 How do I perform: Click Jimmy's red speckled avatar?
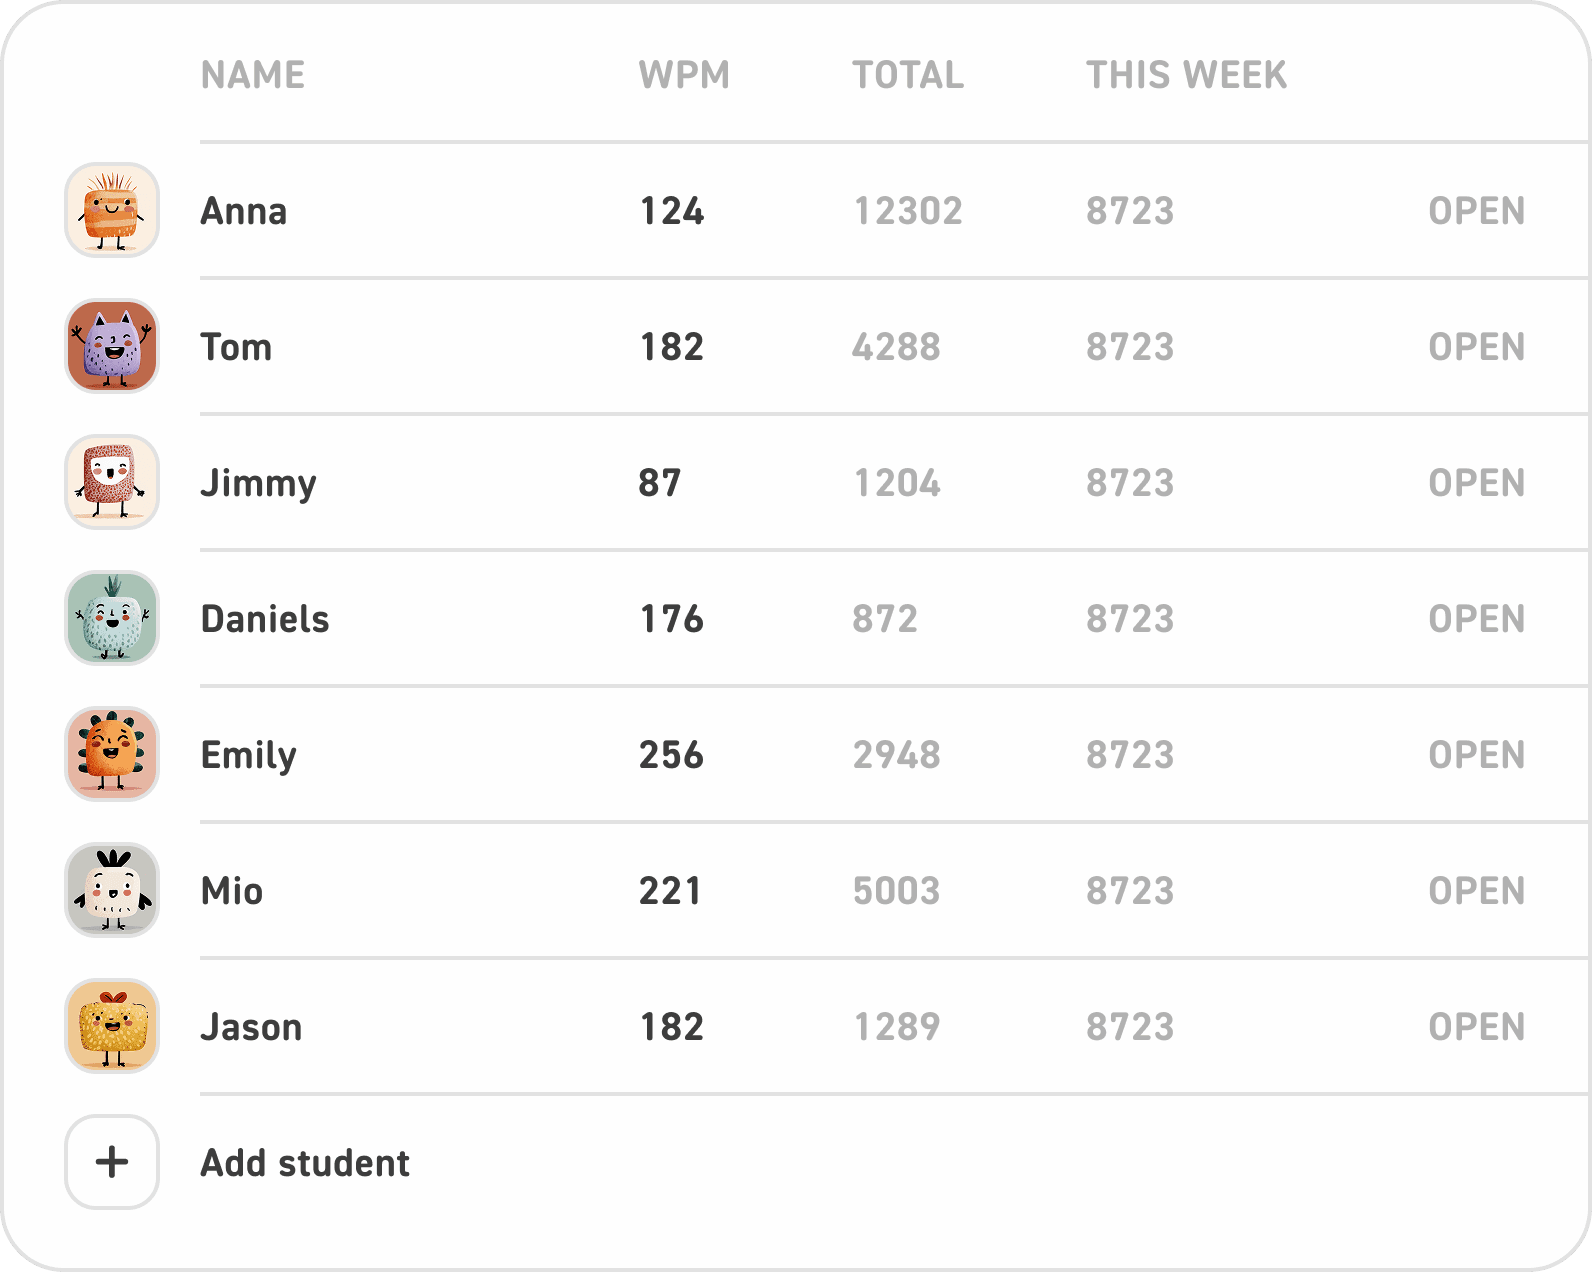[112, 482]
